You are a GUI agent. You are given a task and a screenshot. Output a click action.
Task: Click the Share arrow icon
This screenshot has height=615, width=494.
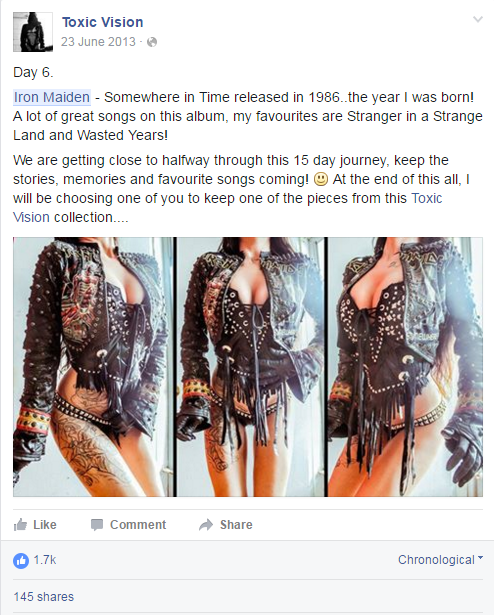pos(206,525)
